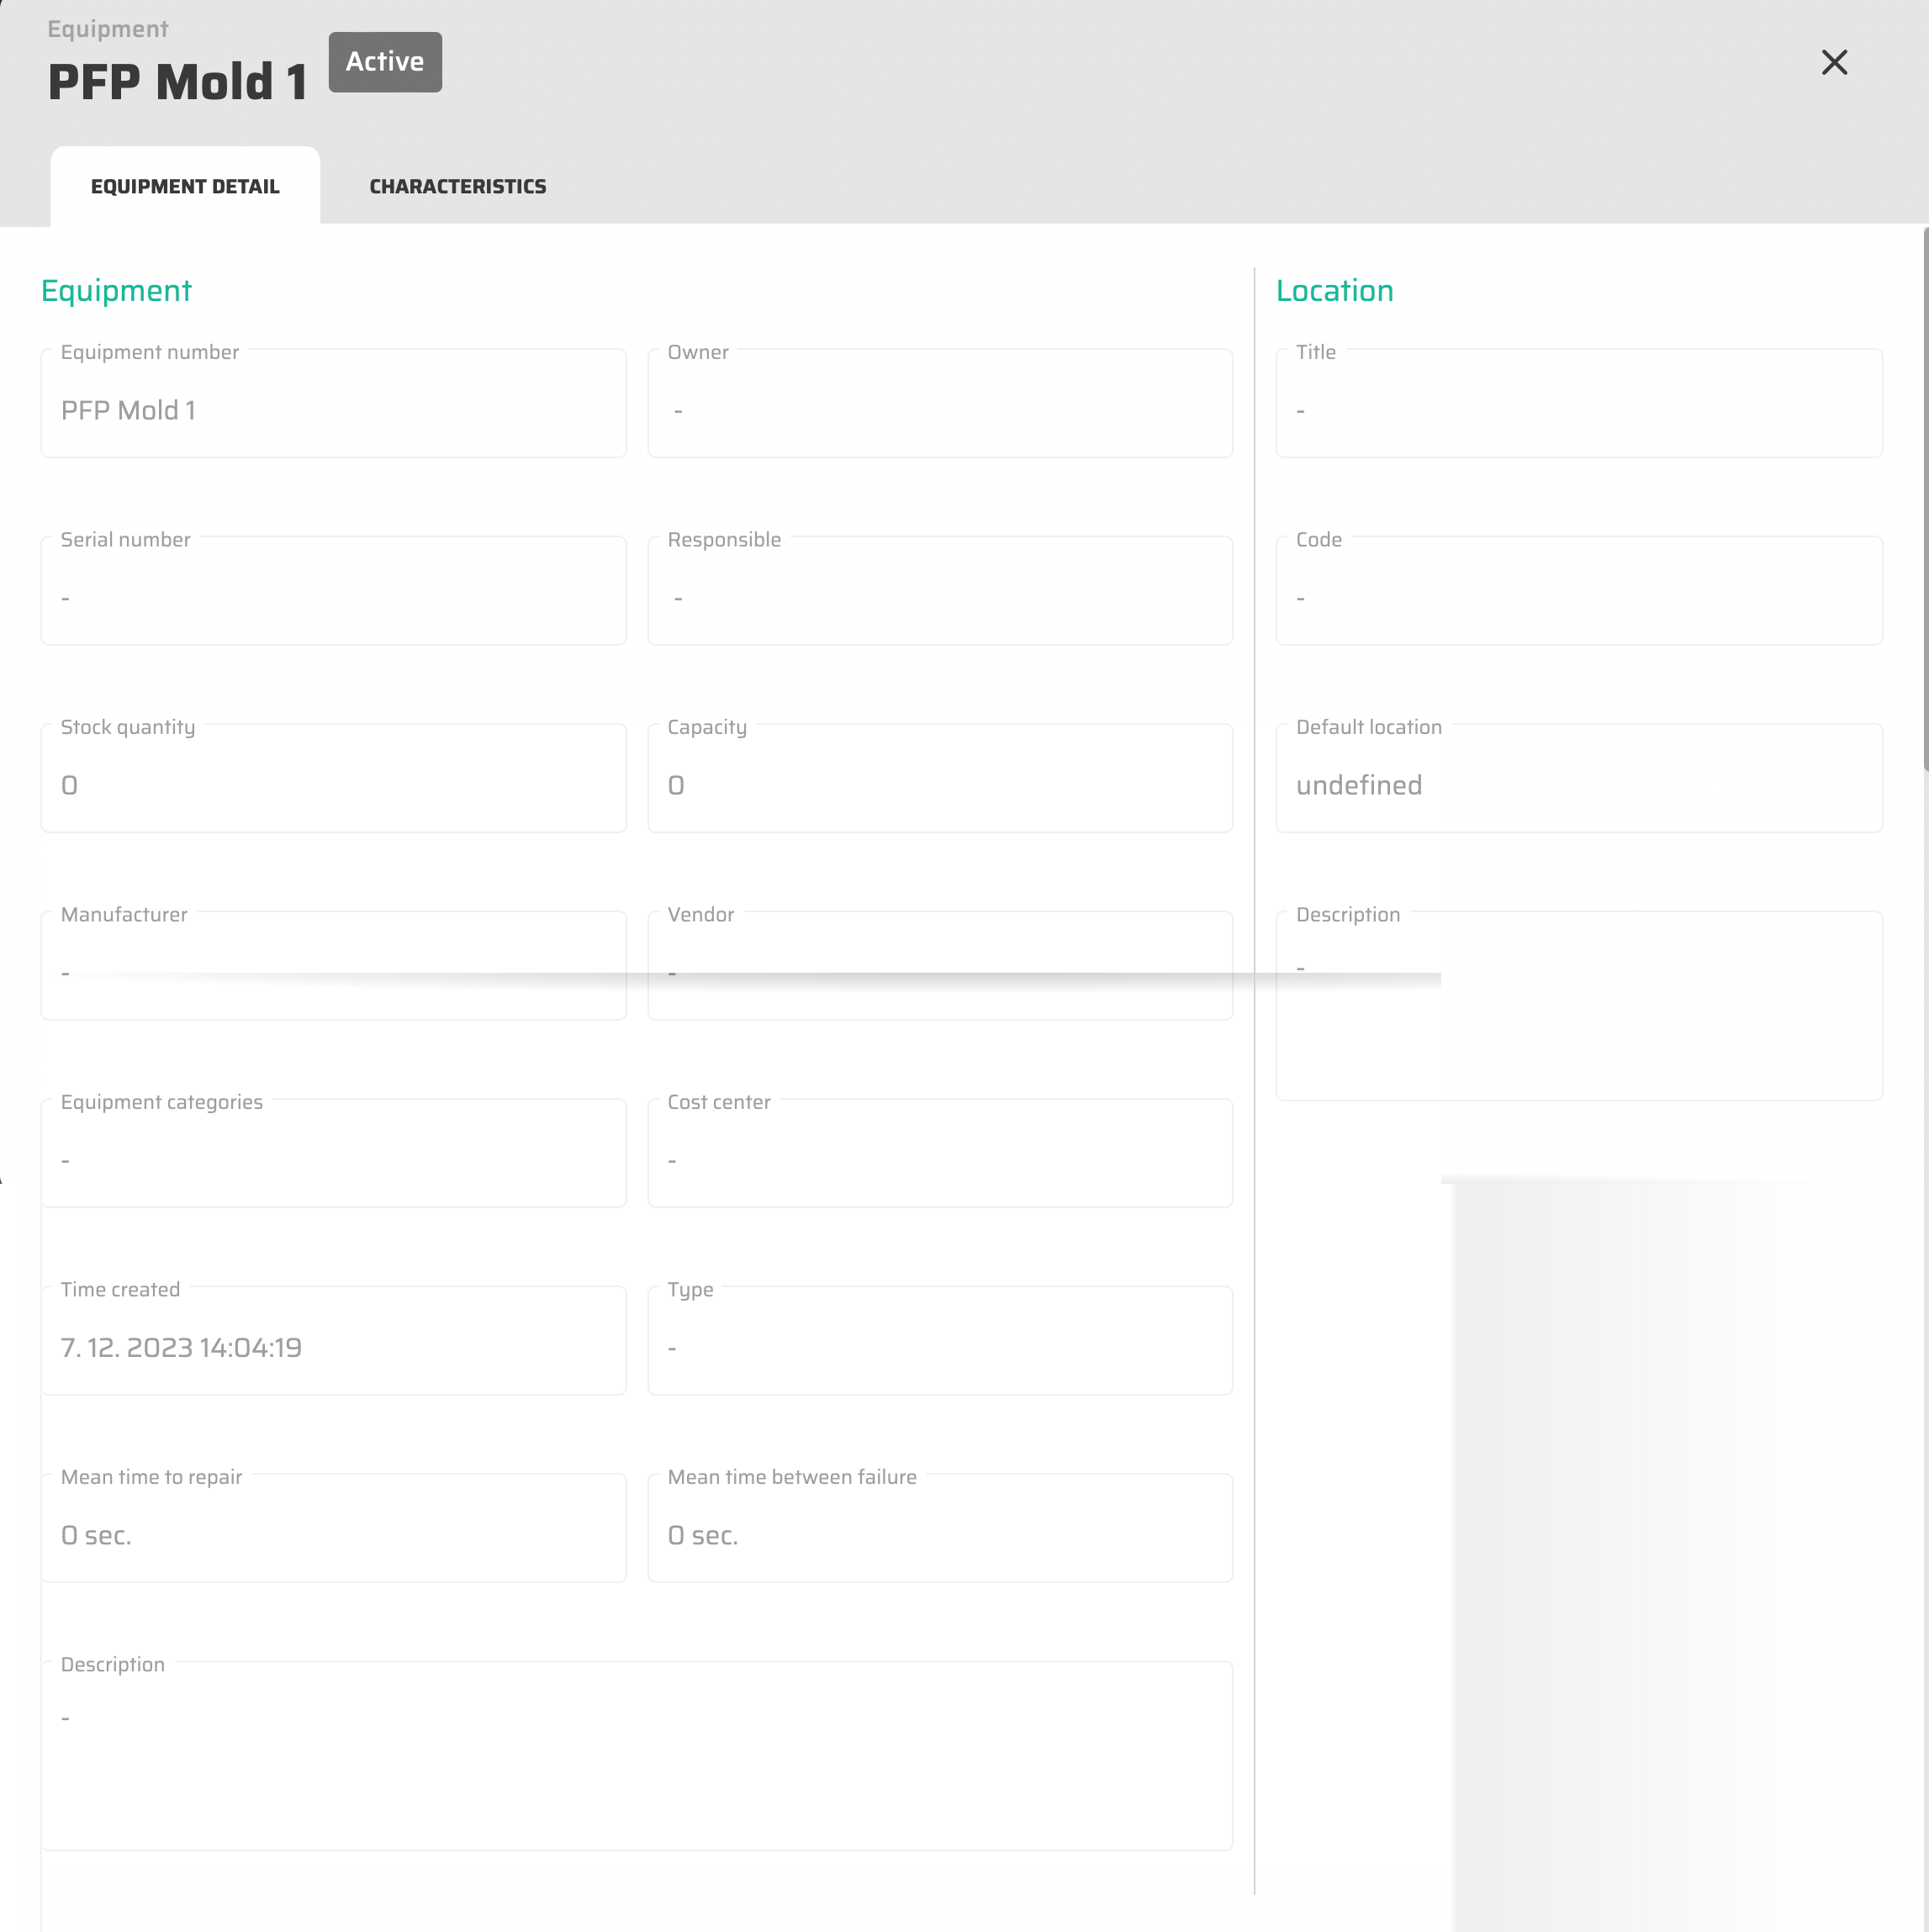
Task: Click the Active status badge
Action: tap(385, 62)
